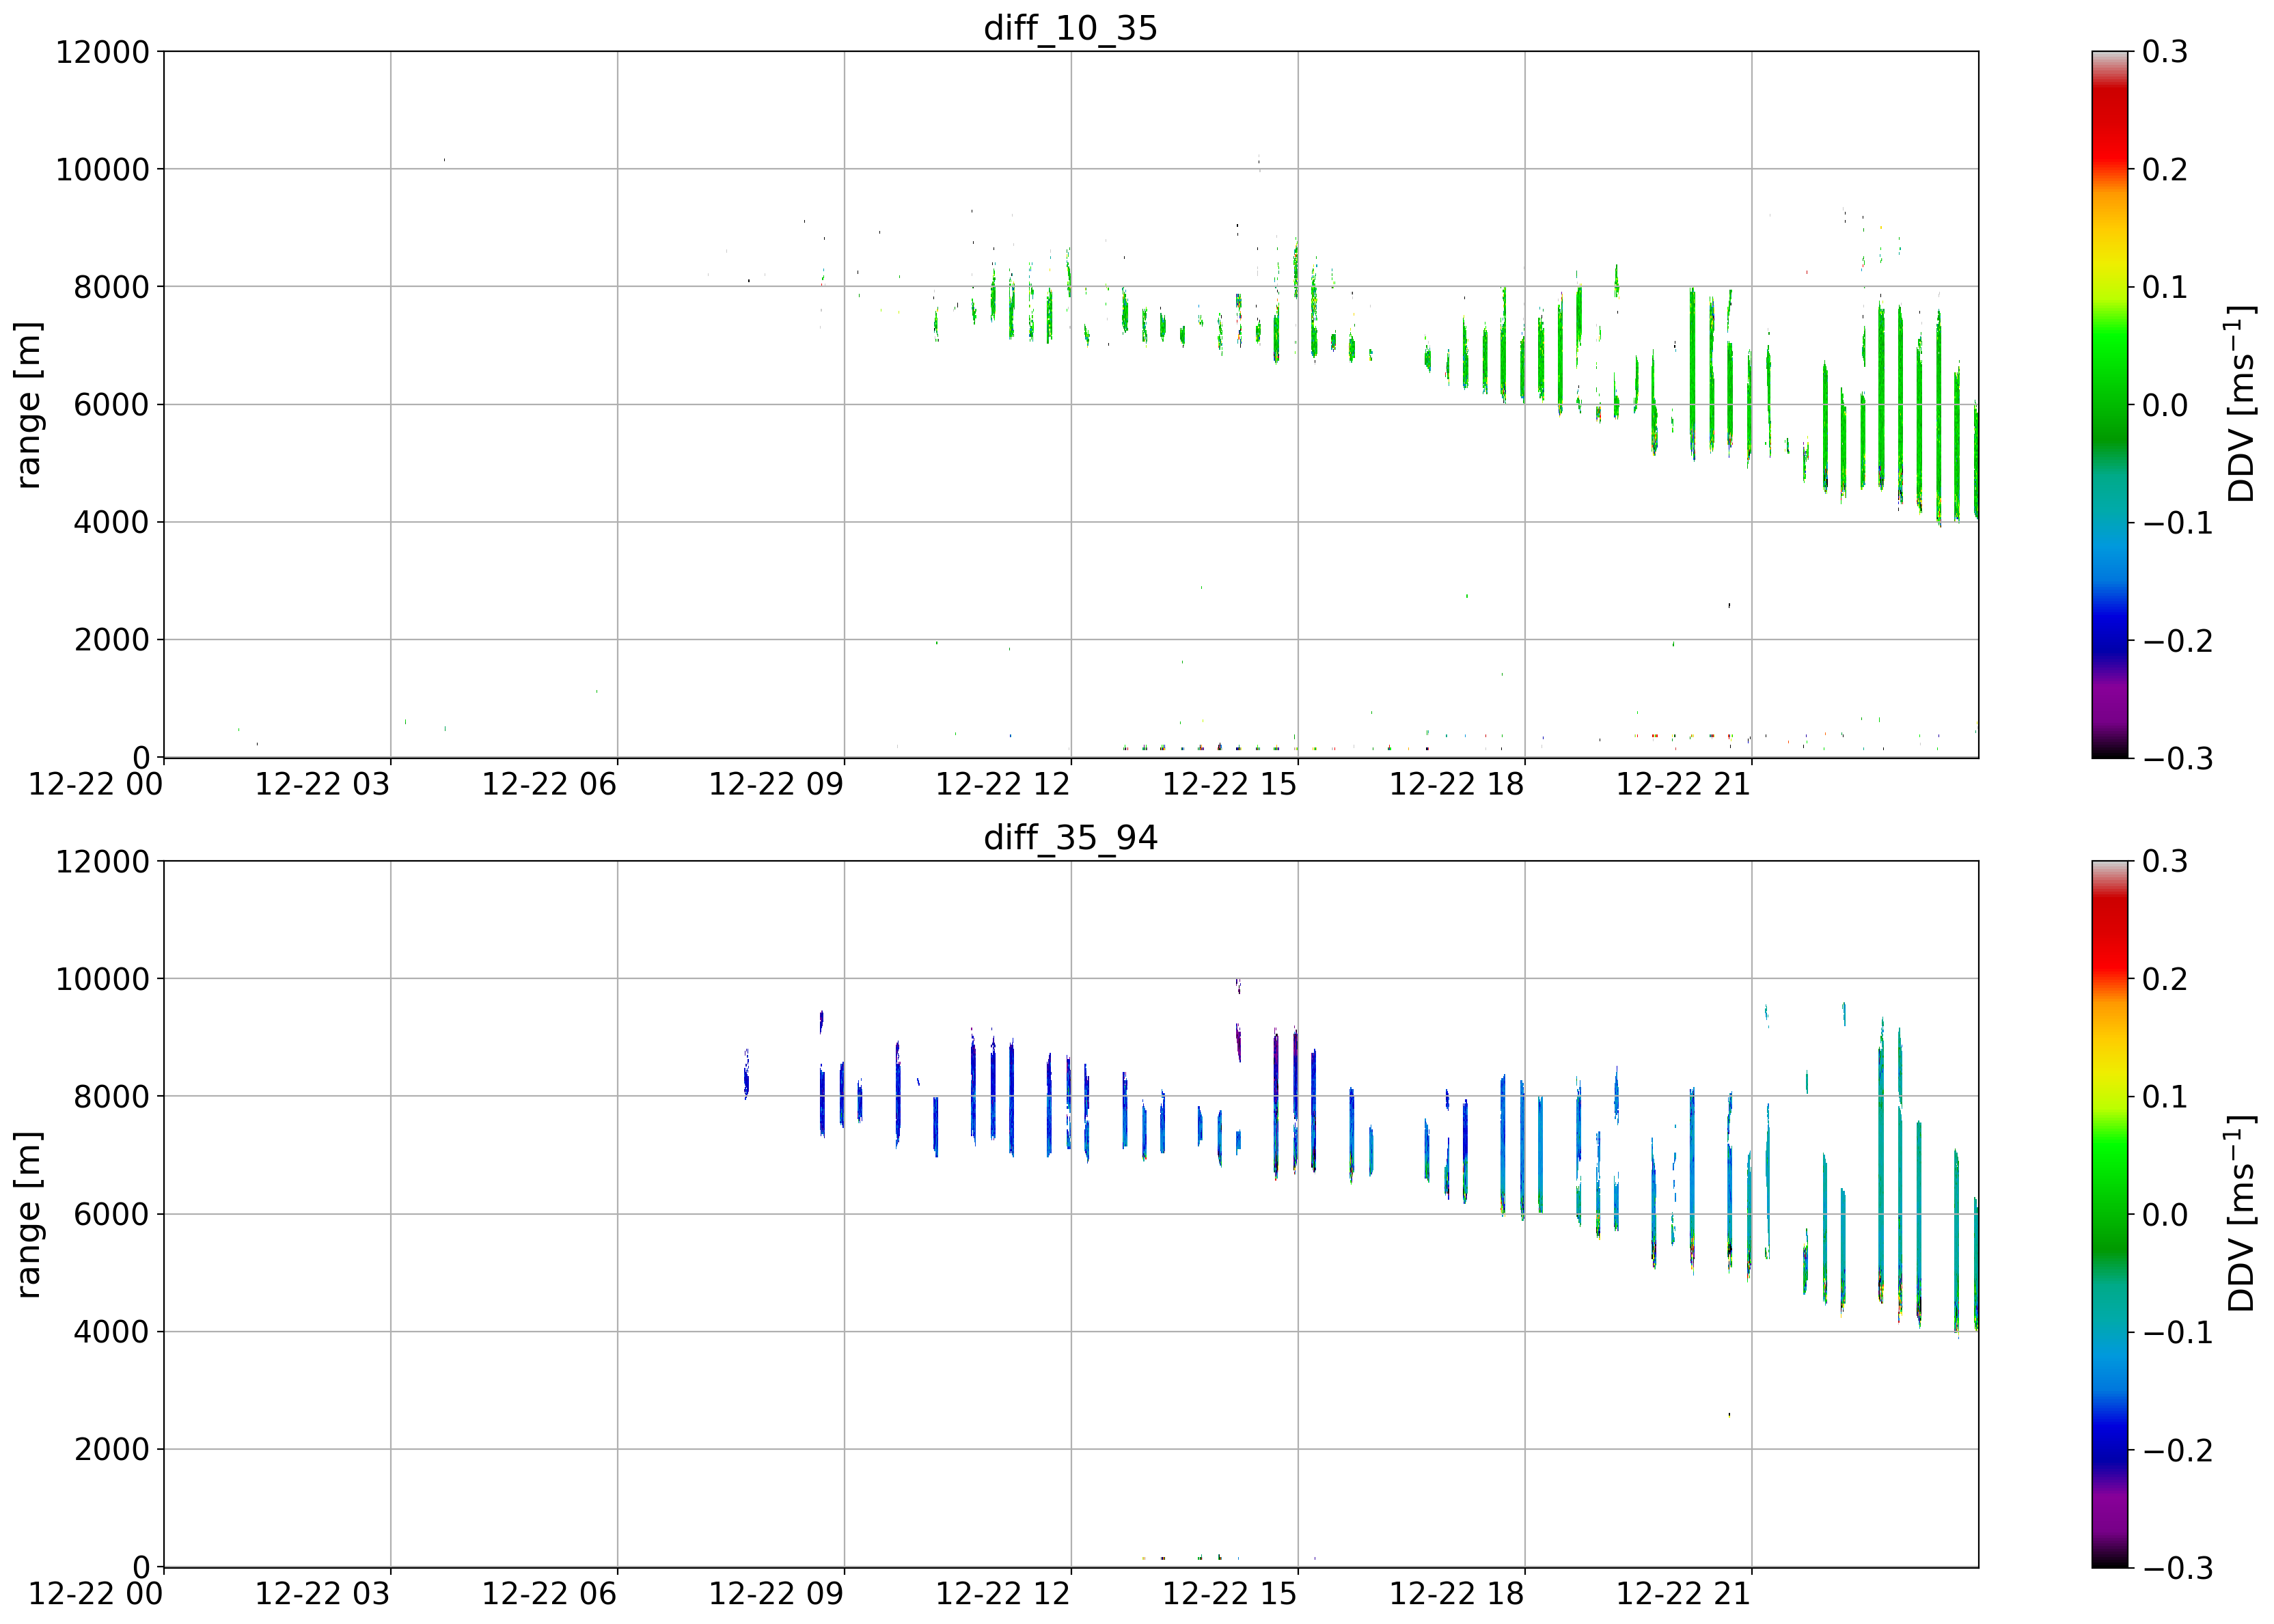Image resolution: width=2274 pixels, height=1624 pixels.
Task: Click the 12000 tick on bottom plot
Action: (102, 861)
